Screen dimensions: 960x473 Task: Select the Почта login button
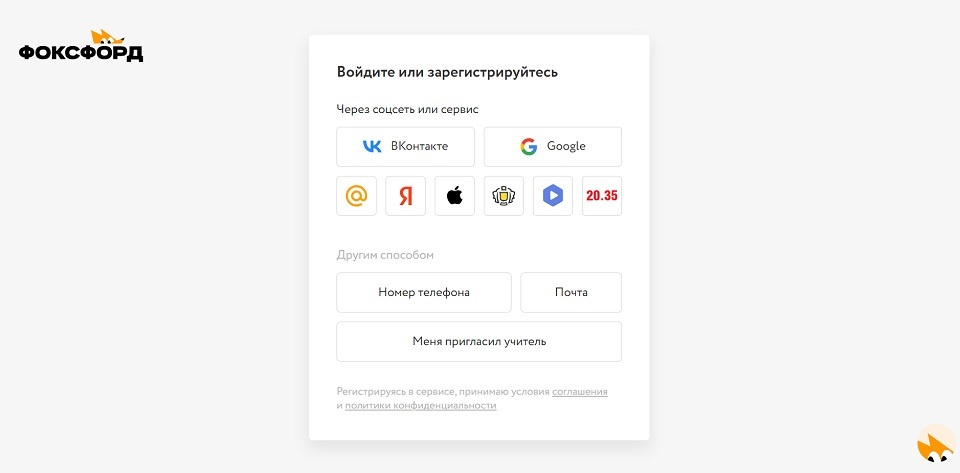tap(571, 292)
